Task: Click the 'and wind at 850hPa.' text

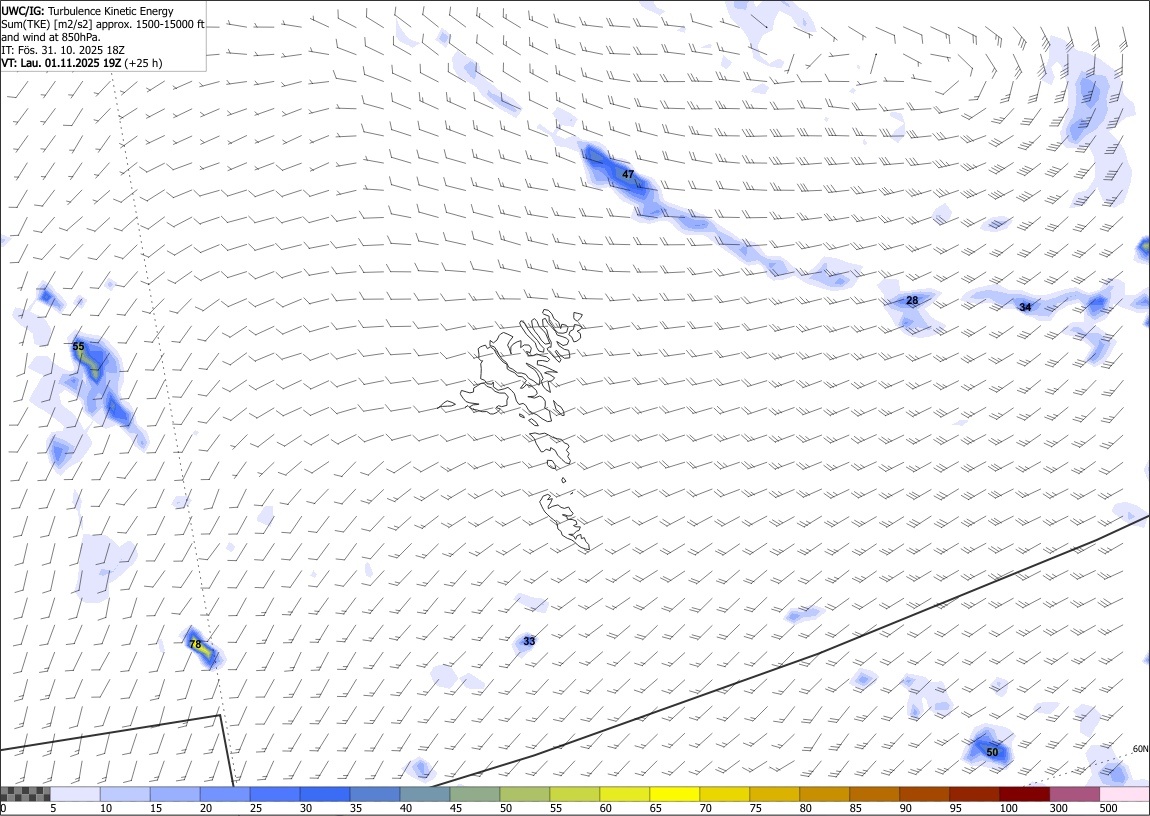Action: [x=51, y=37]
